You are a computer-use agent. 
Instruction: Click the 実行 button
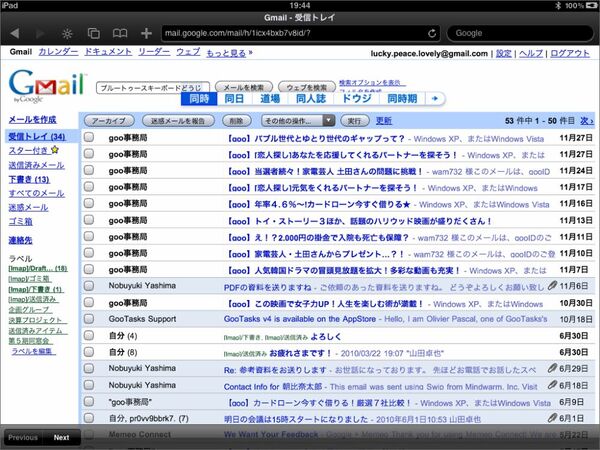pyautogui.click(x=354, y=121)
